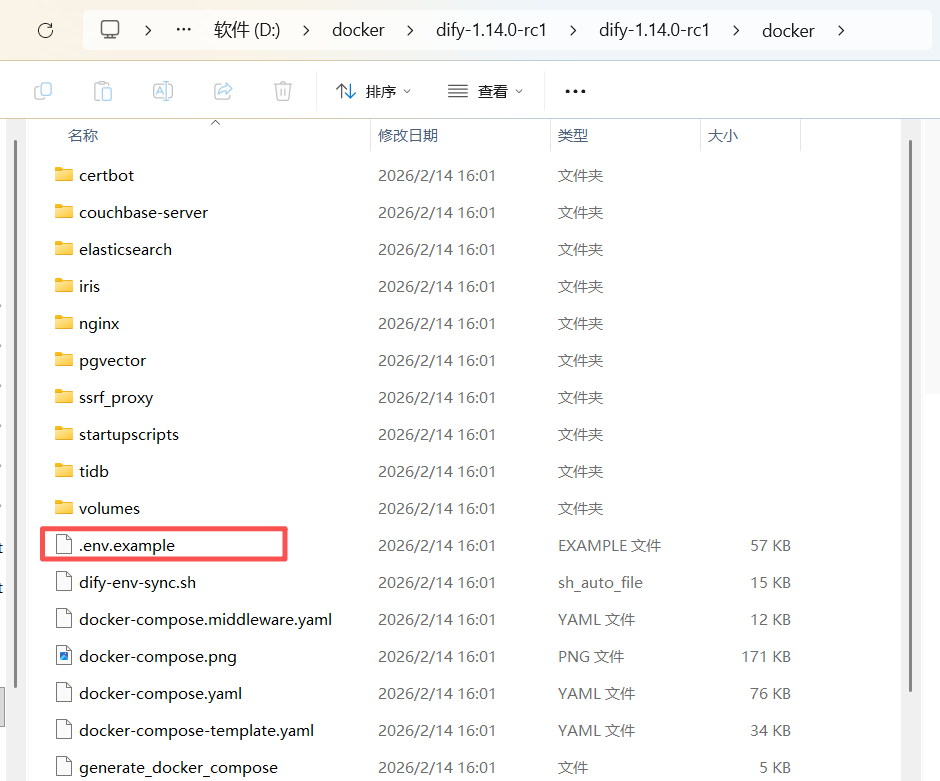Click the Paste toolbar icon

point(103,91)
